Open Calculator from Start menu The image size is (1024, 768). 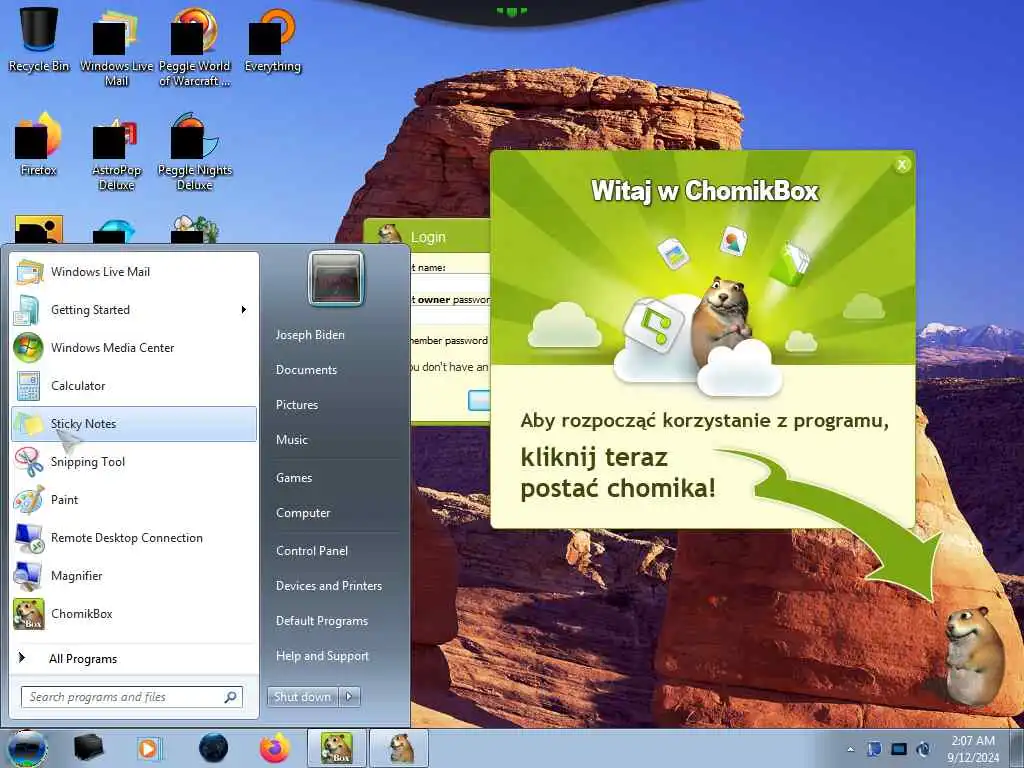[x=134, y=385]
